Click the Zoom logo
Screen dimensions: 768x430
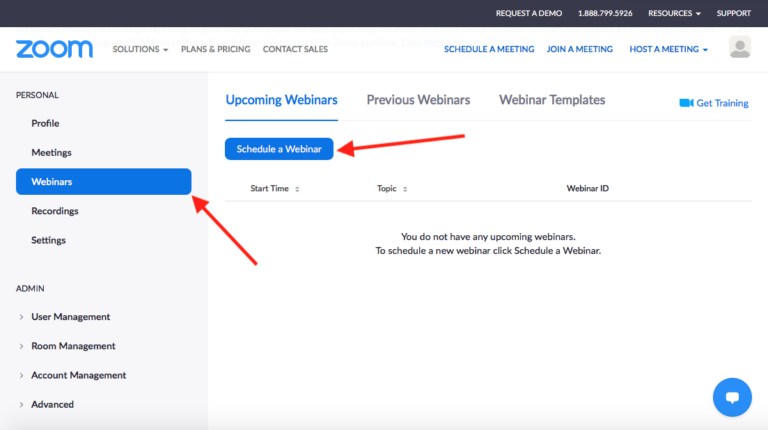pyautogui.click(x=54, y=49)
